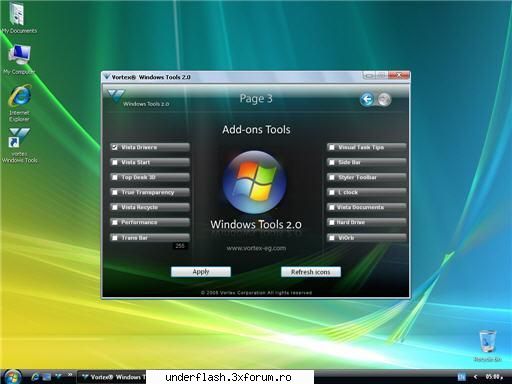Viewport: 512px width, 384px height.
Task: Select the My Computer desktop icon
Action: tap(19, 59)
